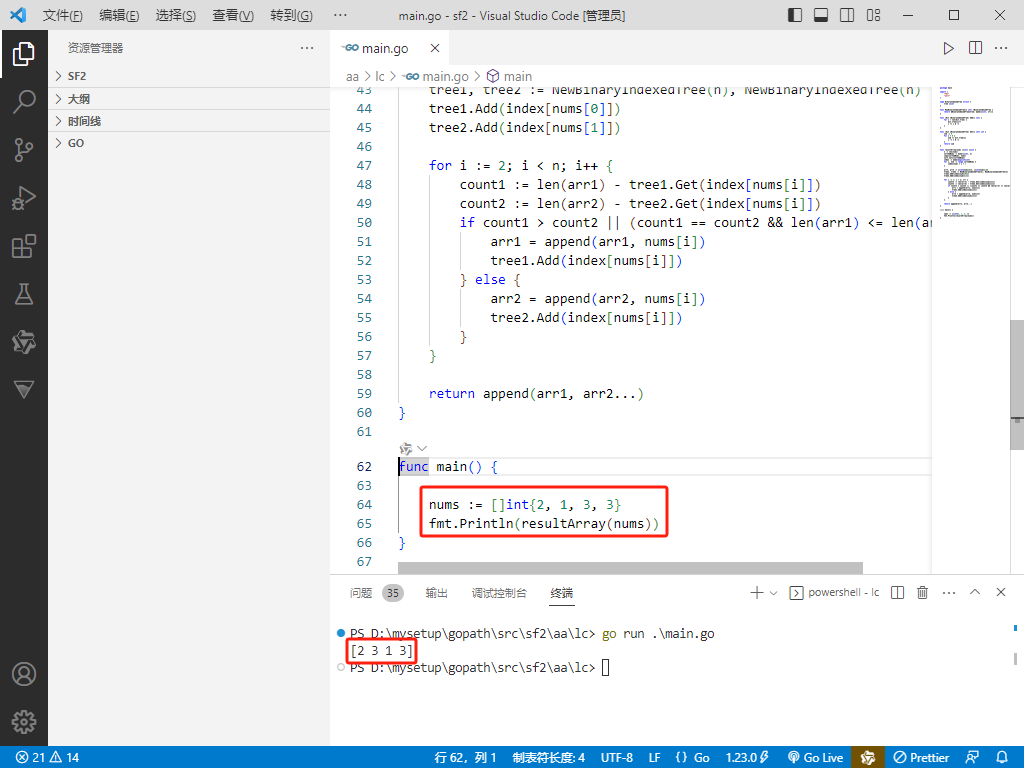Run the Go file with play button
The height and width of the screenshot is (768, 1024).
pyautogui.click(x=948, y=48)
